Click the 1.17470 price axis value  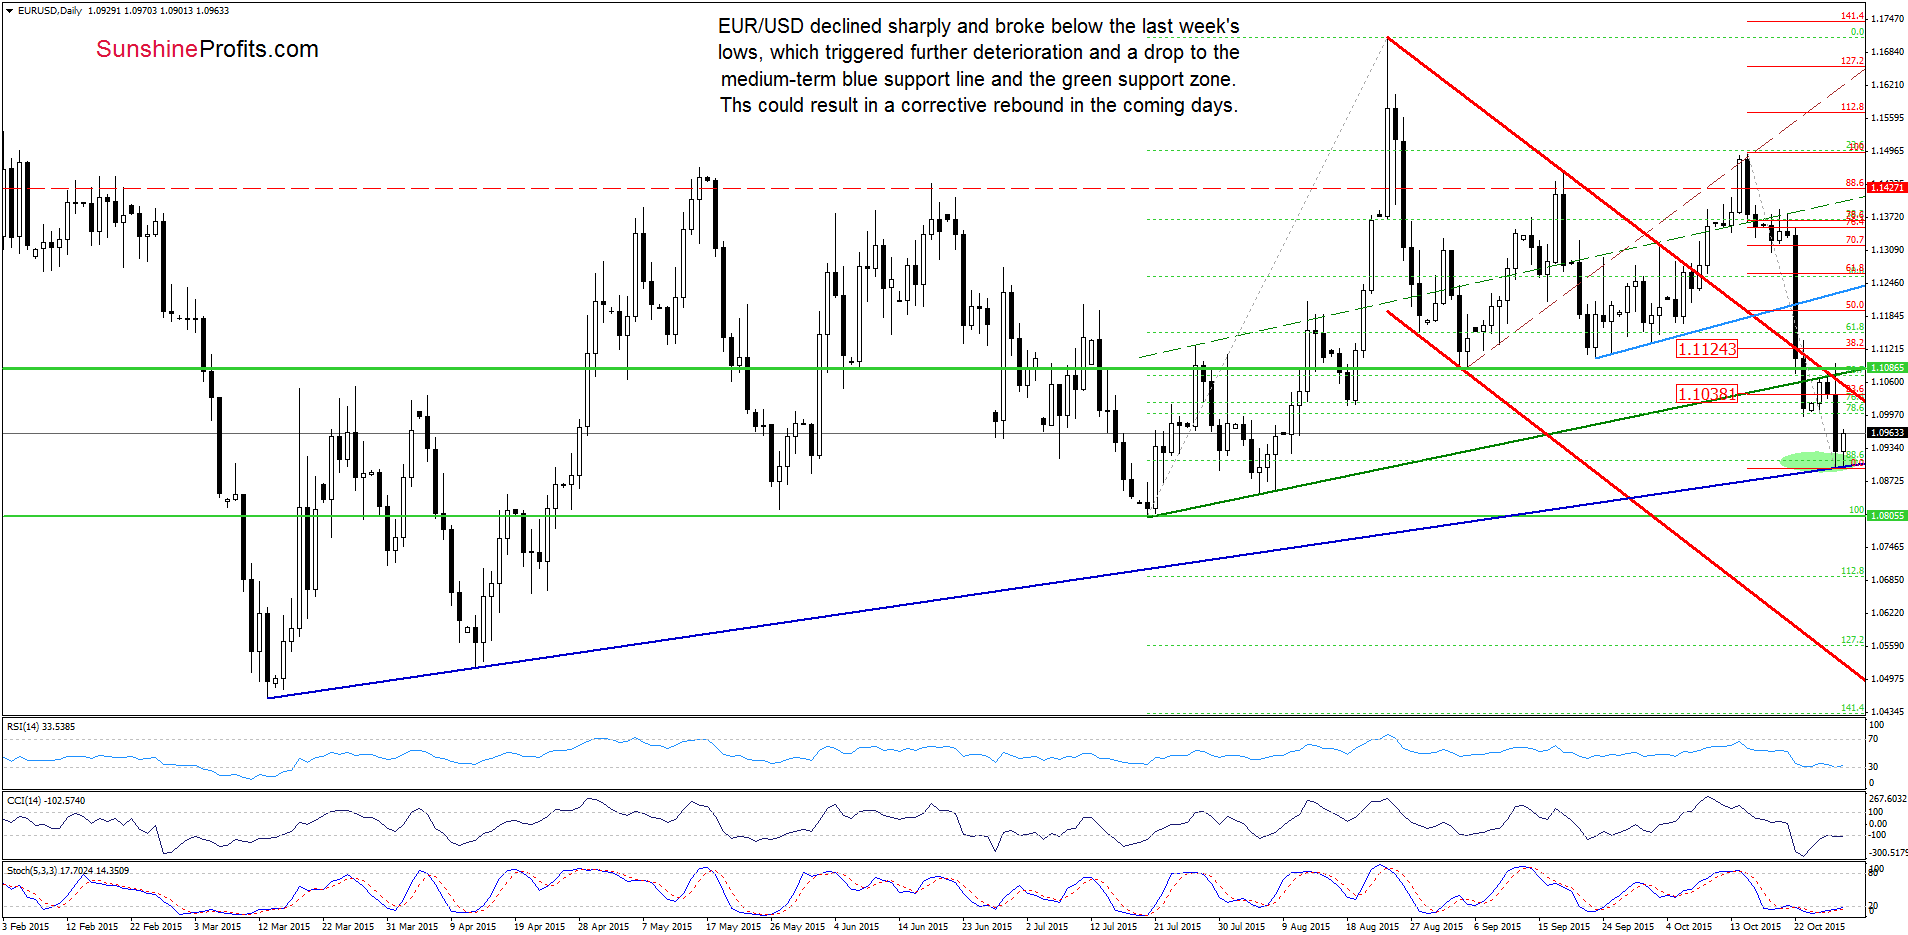1888,19
